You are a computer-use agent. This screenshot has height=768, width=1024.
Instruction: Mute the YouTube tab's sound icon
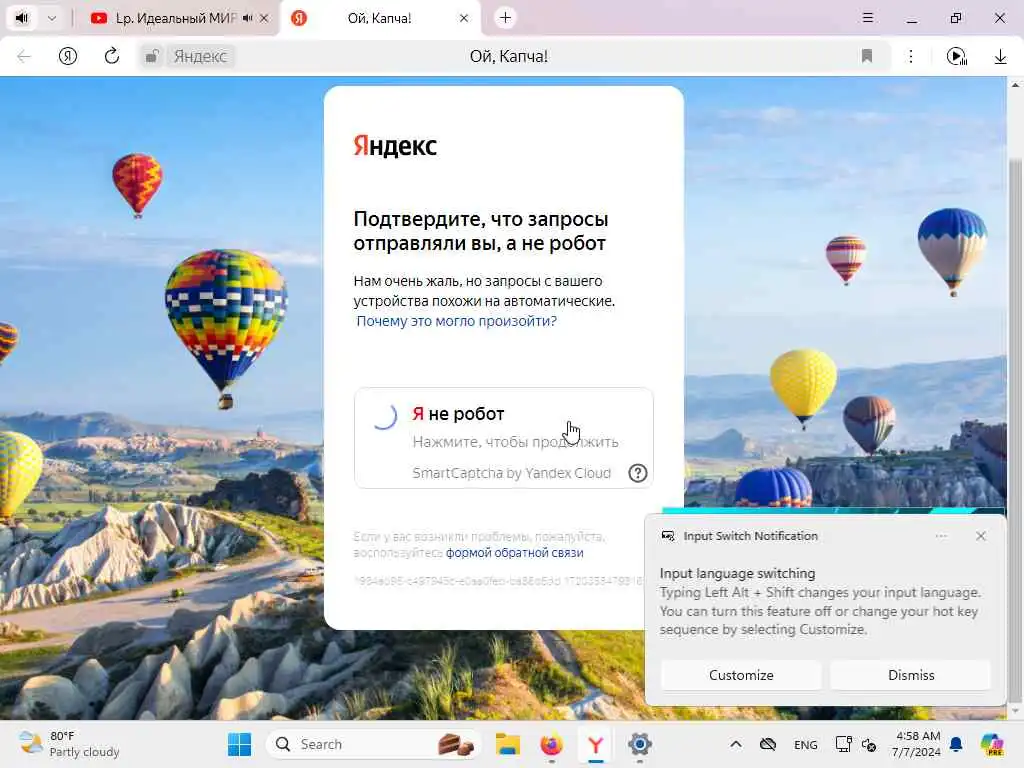coord(247,18)
